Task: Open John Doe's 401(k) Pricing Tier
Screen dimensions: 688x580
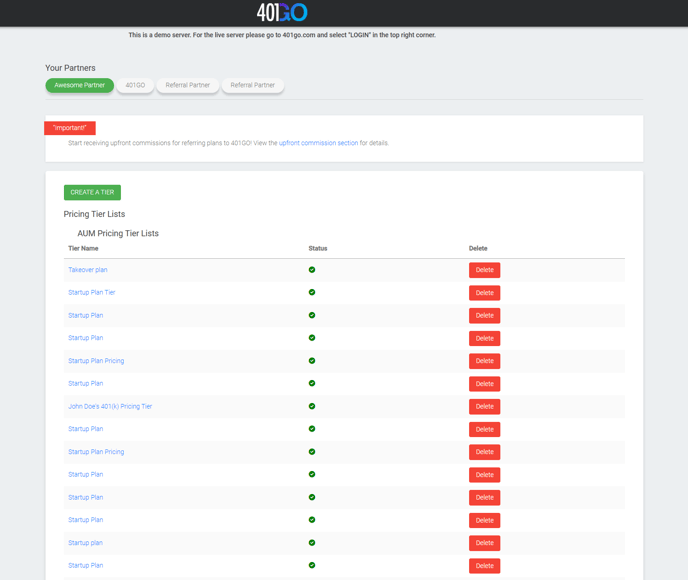Action: 110,407
